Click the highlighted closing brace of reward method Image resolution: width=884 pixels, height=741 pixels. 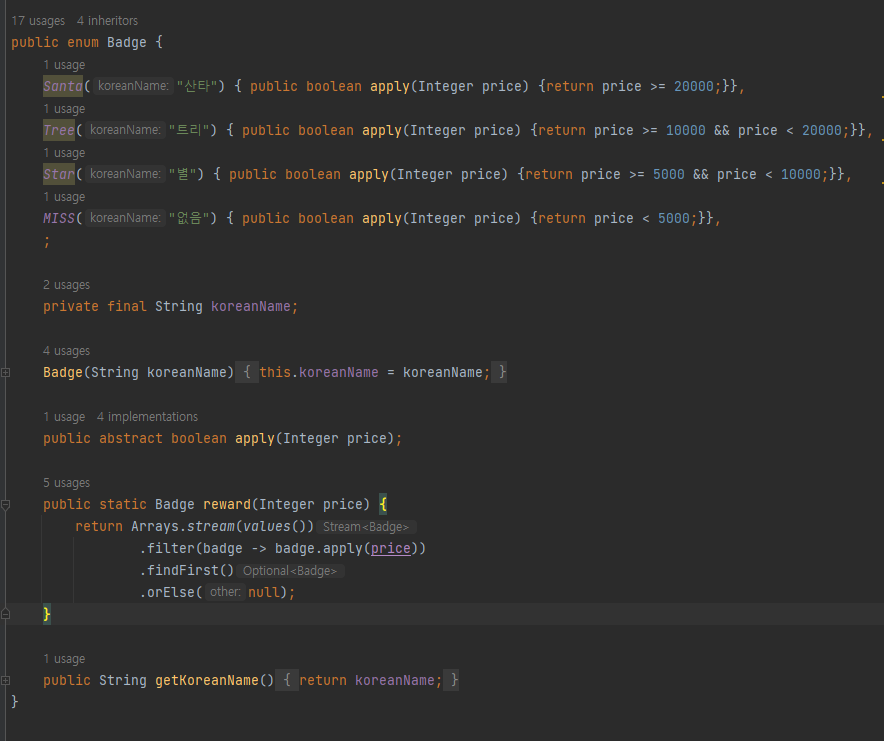pyautogui.click(x=47, y=614)
